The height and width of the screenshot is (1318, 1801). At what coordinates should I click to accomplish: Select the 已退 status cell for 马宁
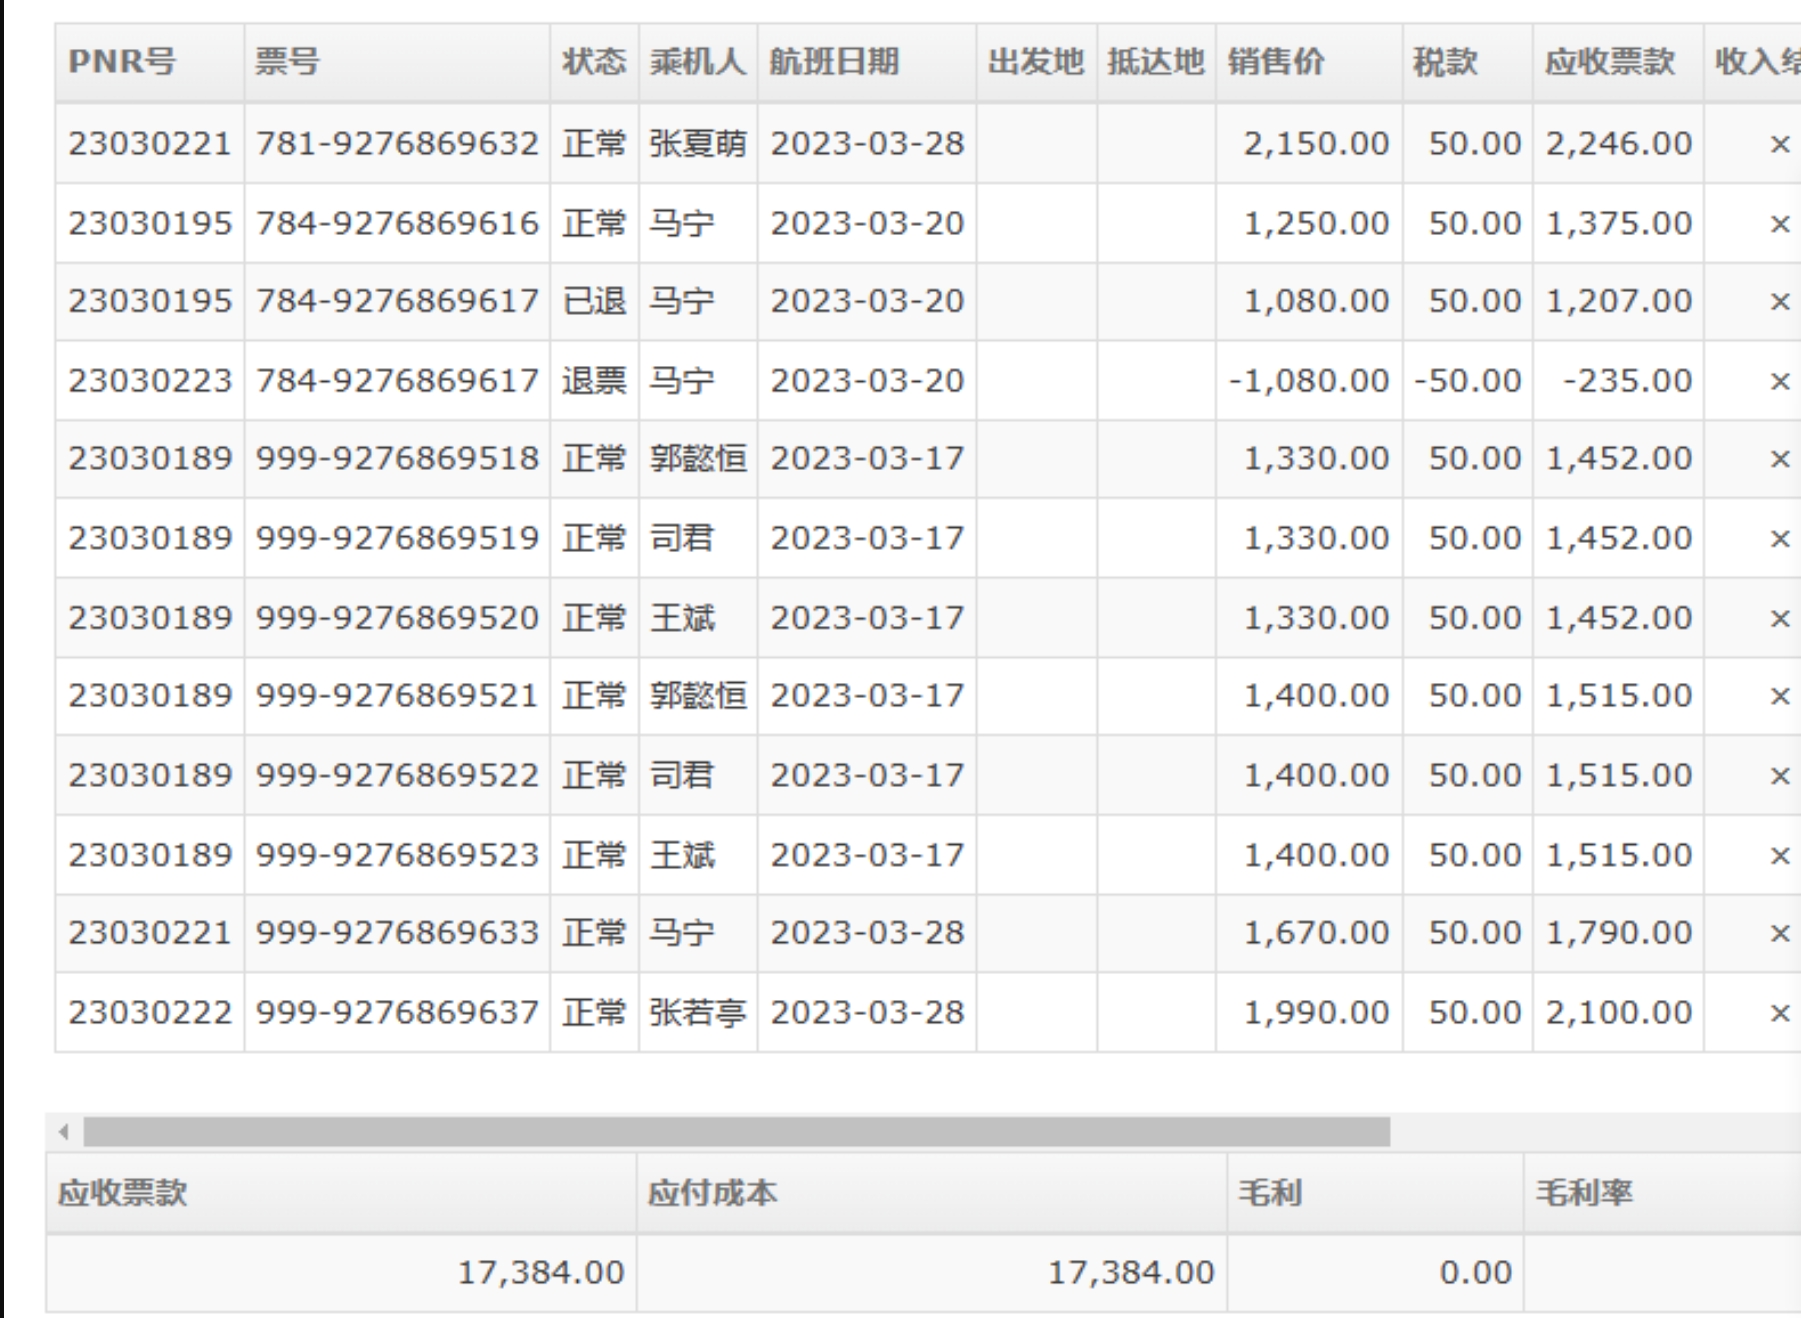point(594,301)
